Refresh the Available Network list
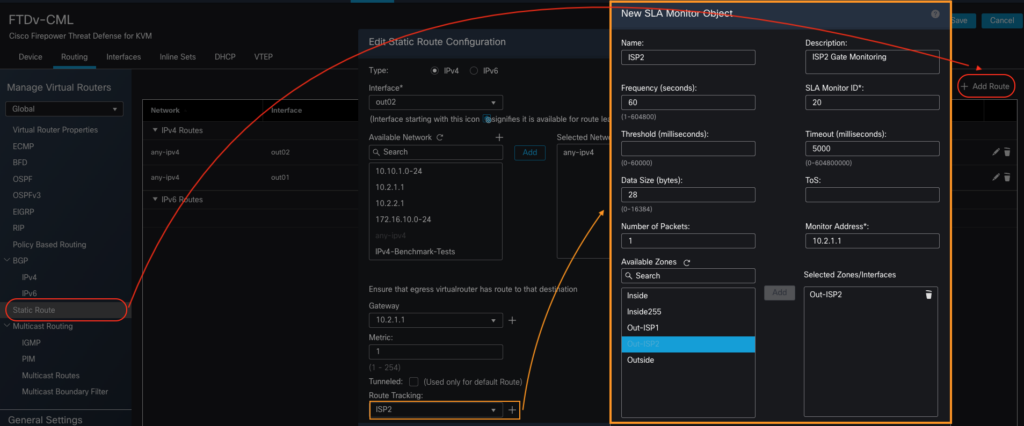 [x=440, y=137]
